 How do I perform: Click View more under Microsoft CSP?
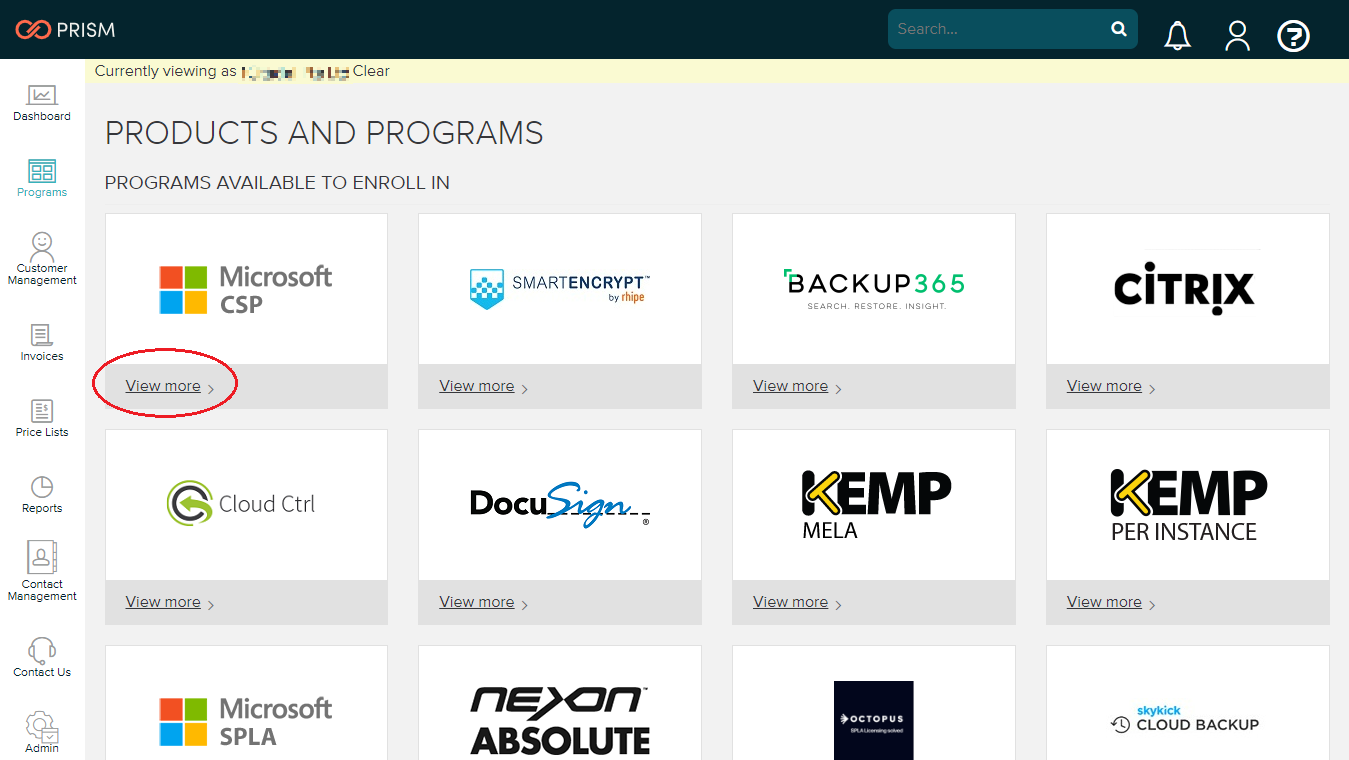pos(163,386)
